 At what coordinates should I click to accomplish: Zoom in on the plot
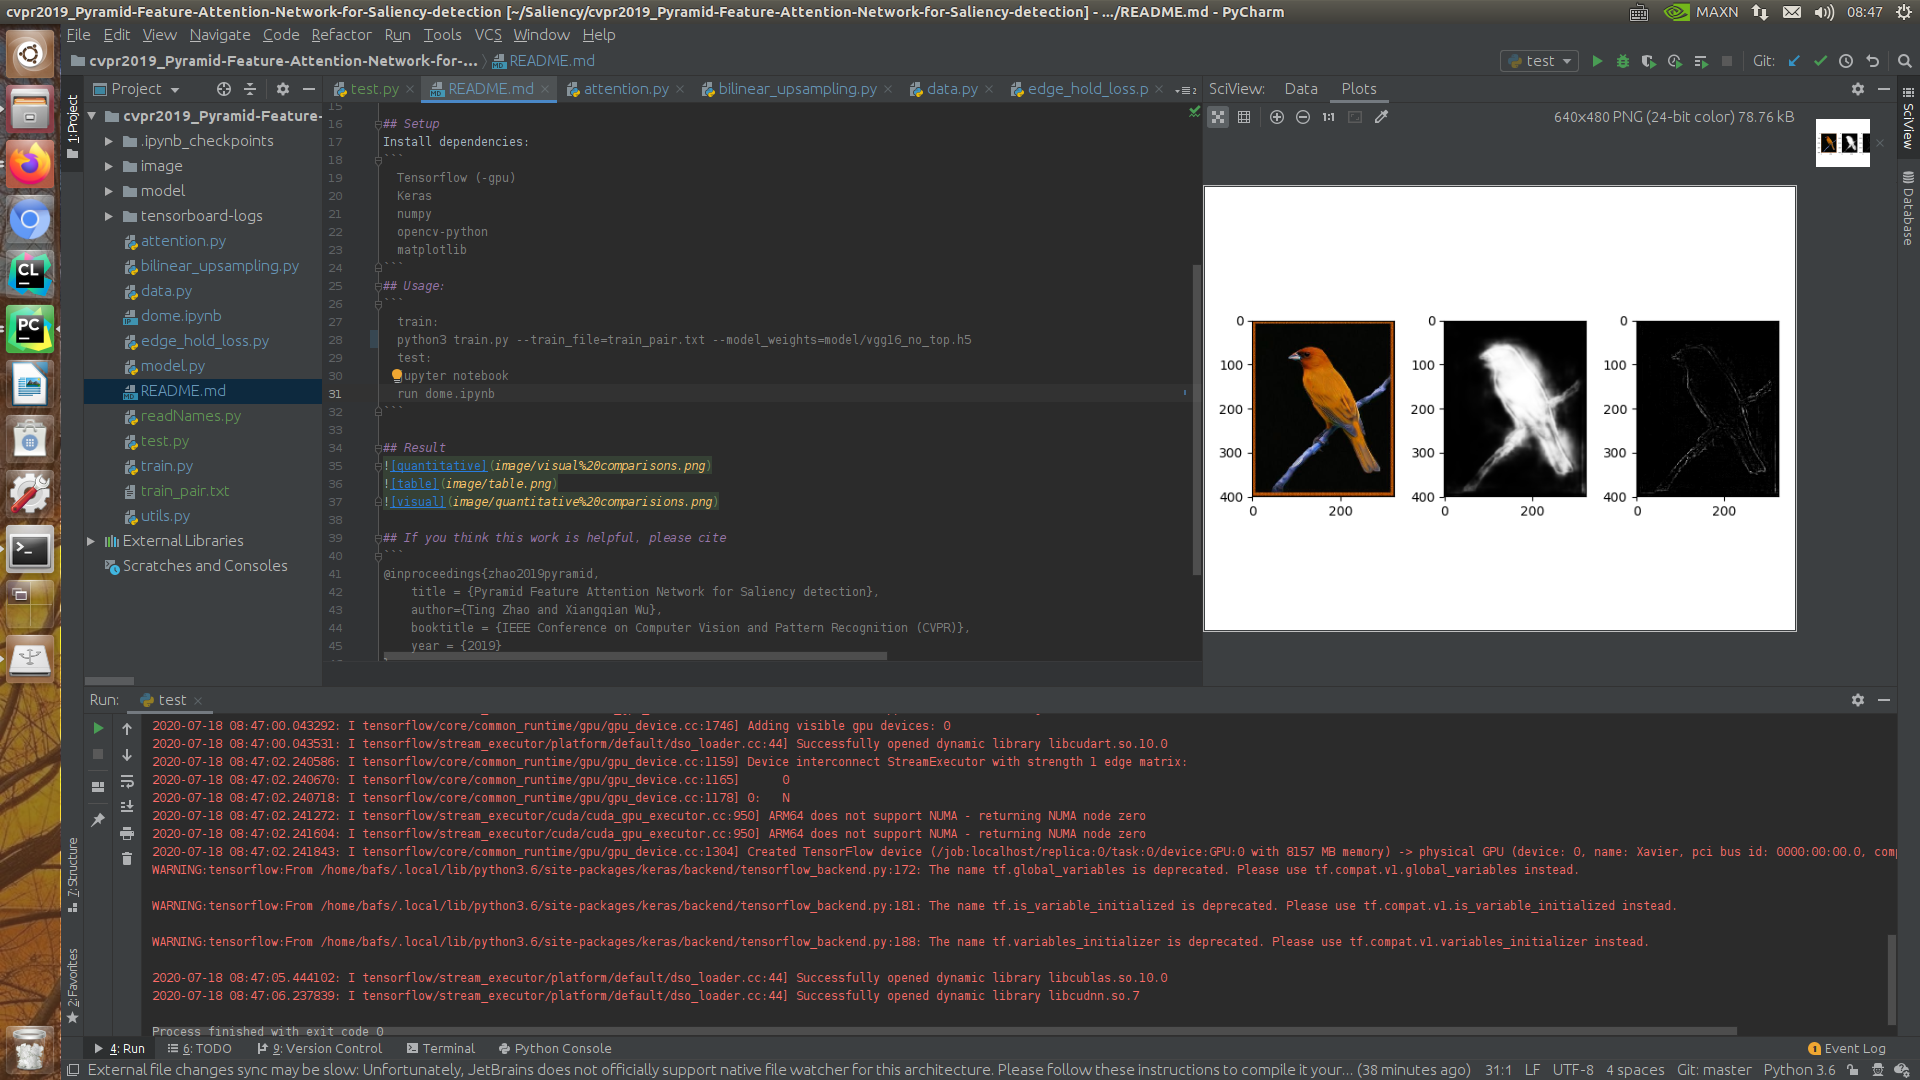pos(1277,117)
